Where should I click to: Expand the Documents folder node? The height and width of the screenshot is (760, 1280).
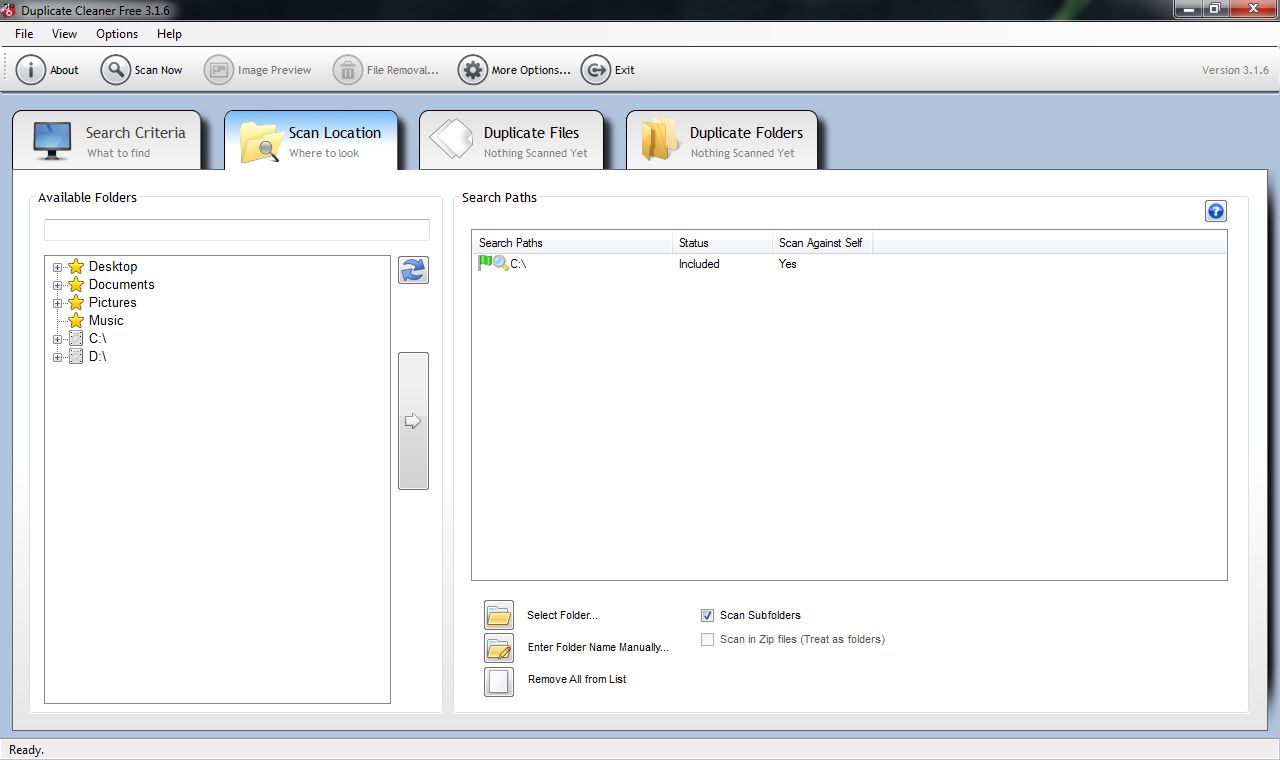point(57,285)
